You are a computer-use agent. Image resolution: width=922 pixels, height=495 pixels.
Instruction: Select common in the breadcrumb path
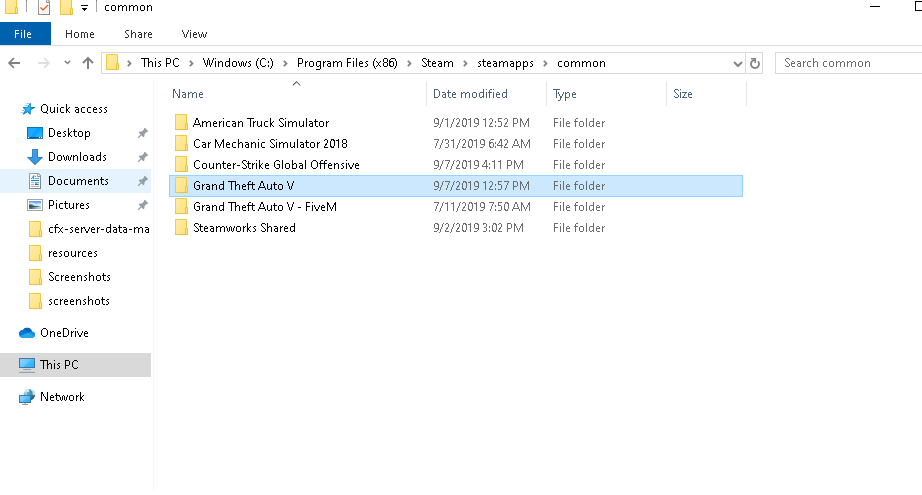(581, 63)
